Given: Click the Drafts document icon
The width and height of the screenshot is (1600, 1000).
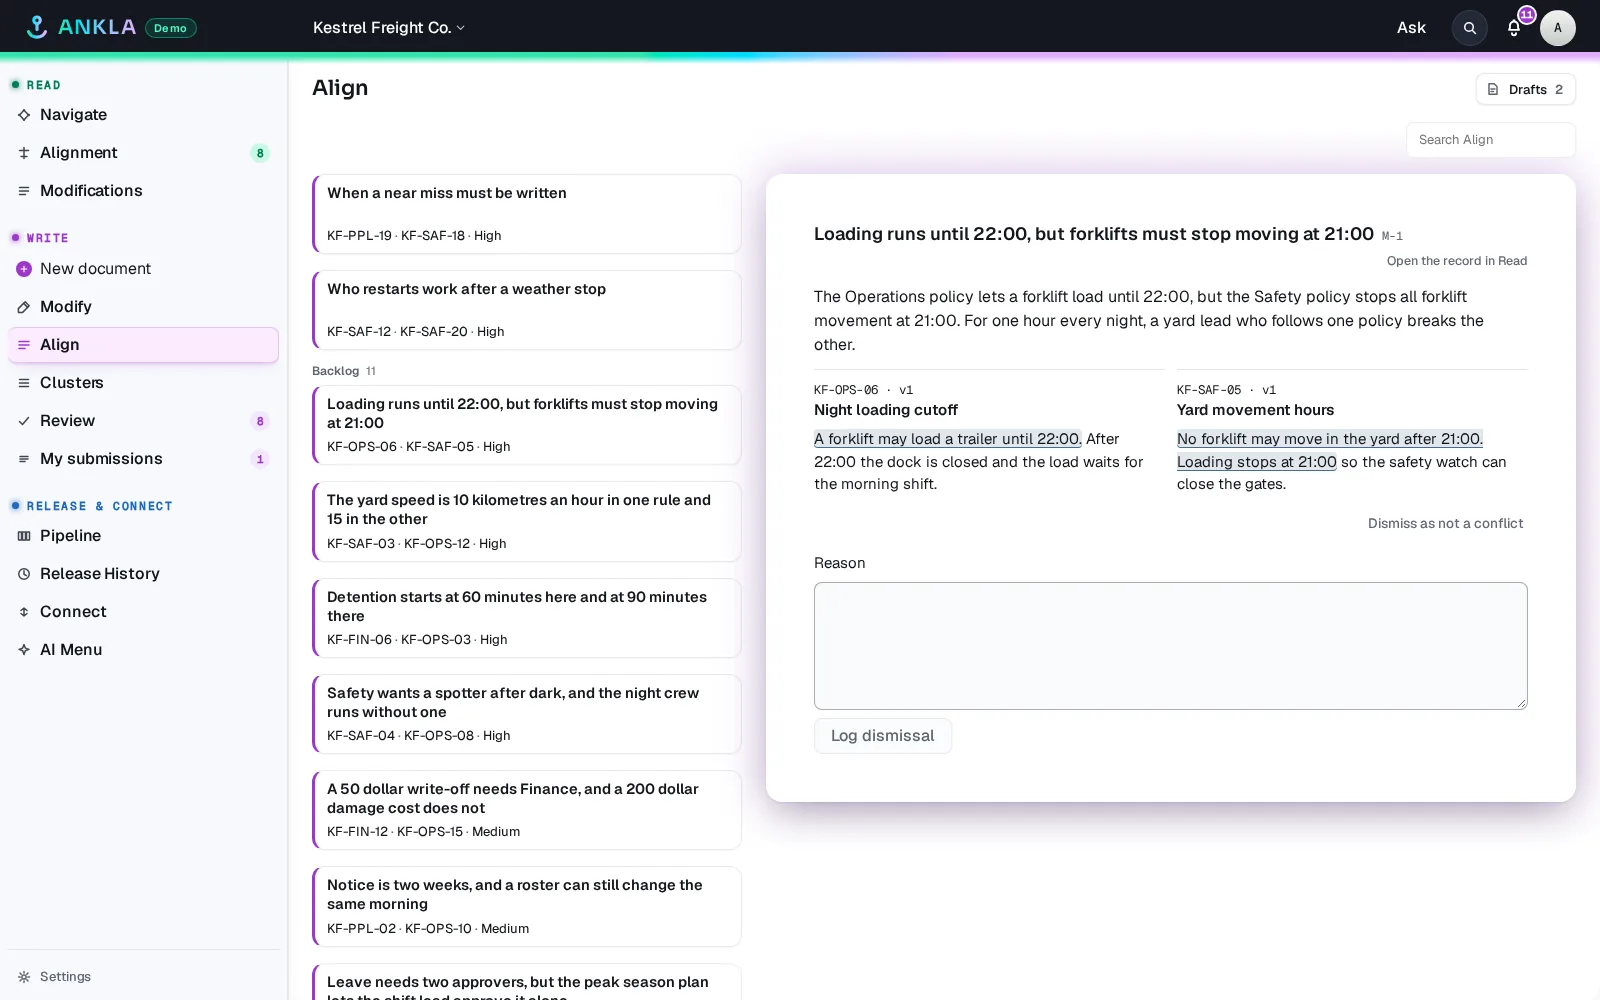Looking at the screenshot, I should pyautogui.click(x=1493, y=89).
